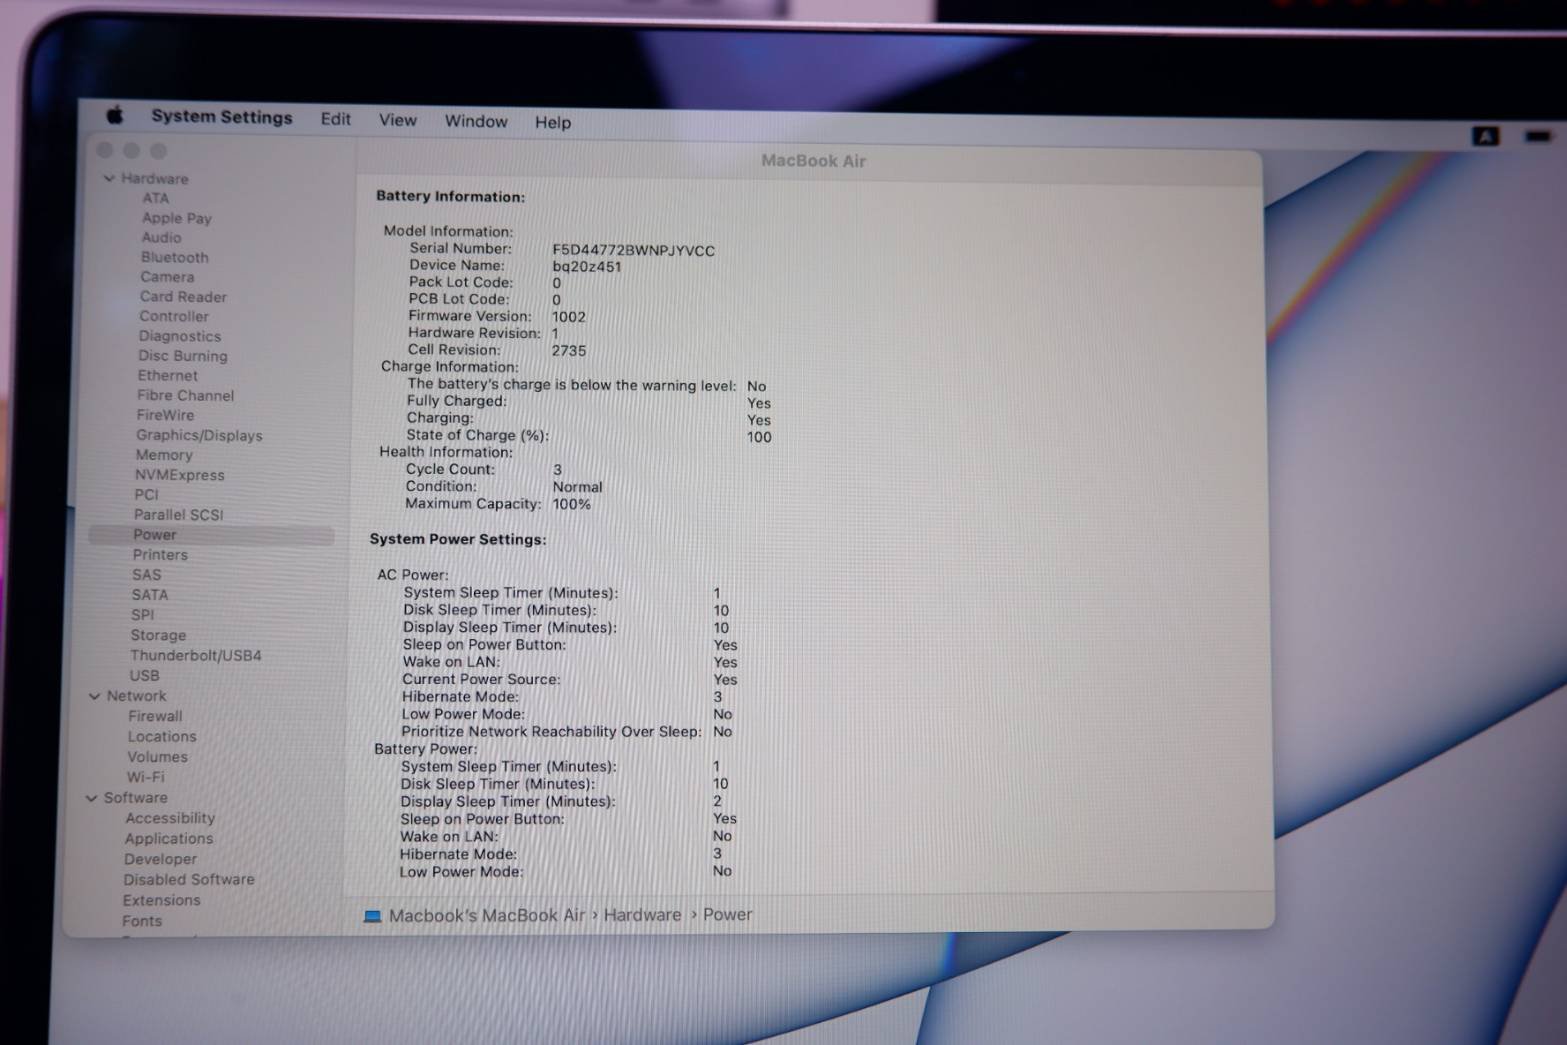Click Hardware in the path bar

642,915
